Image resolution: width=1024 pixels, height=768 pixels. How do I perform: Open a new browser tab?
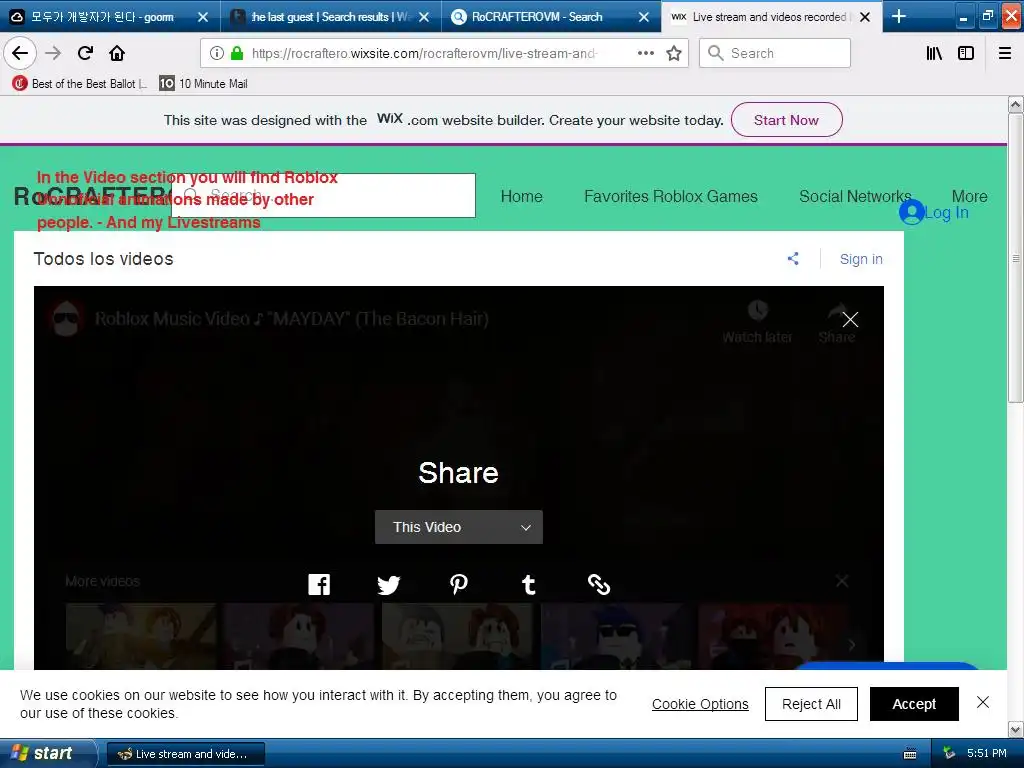click(x=899, y=16)
